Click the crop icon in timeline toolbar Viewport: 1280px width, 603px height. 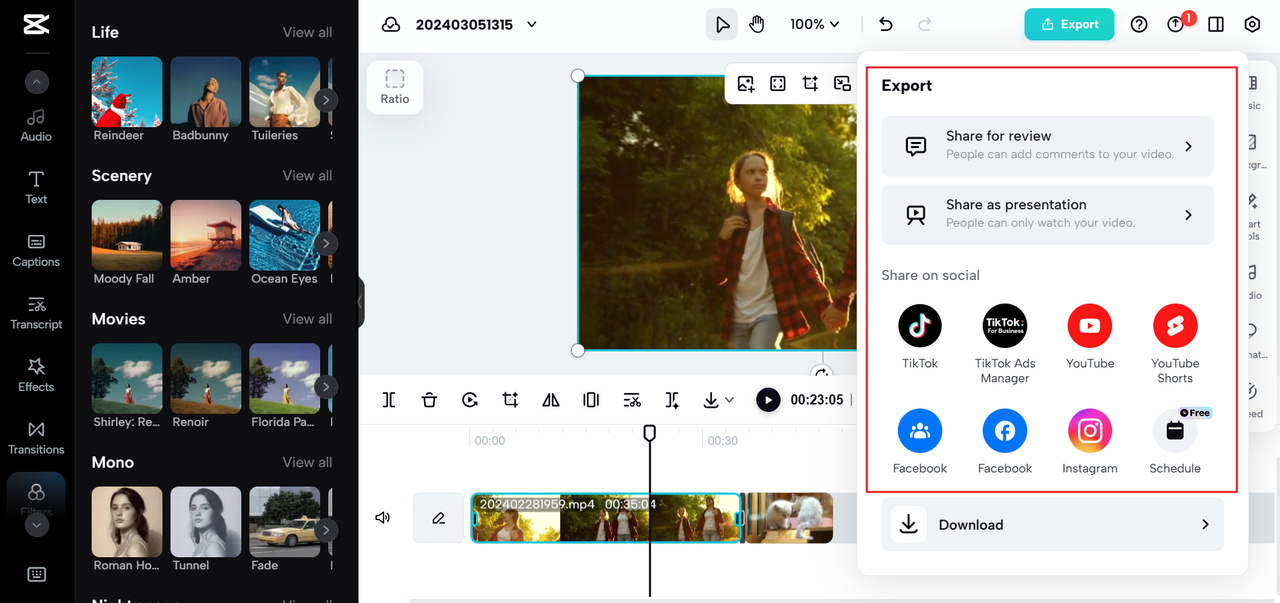point(510,400)
